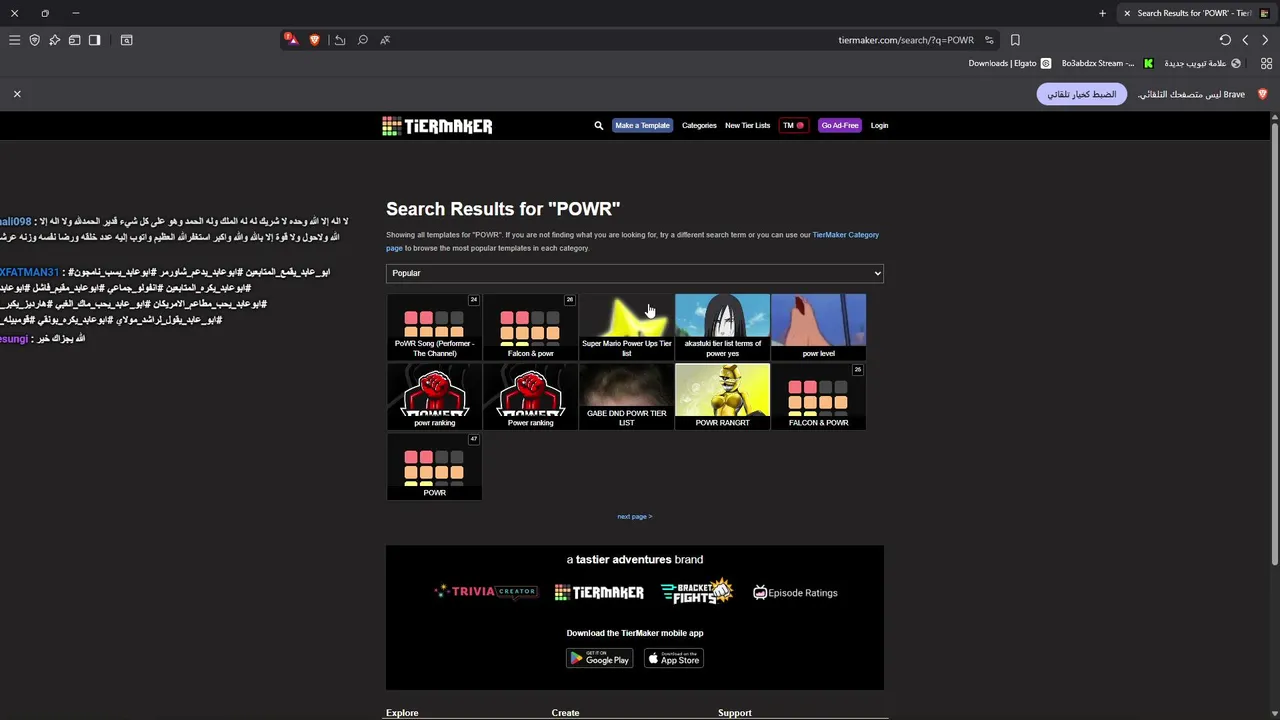Image resolution: width=1280 pixels, height=720 pixels.
Task: Dismiss the default browser infobar
Action: 17,93
